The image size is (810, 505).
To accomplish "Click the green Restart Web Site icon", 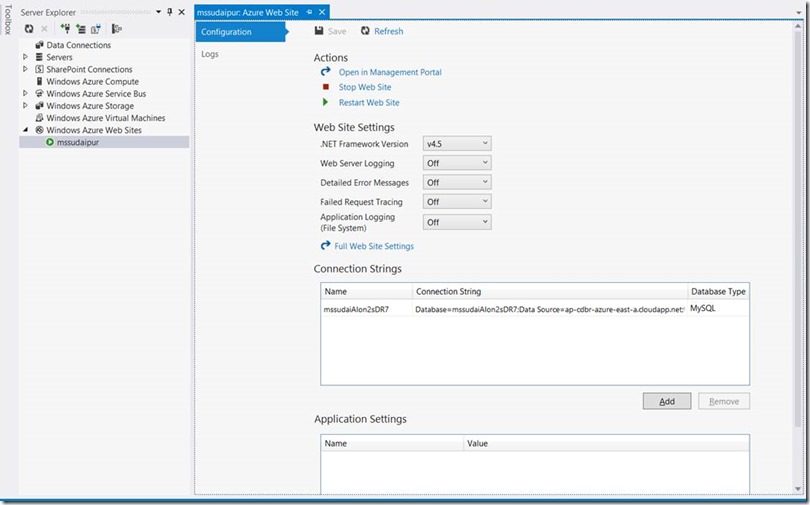I will point(325,102).
